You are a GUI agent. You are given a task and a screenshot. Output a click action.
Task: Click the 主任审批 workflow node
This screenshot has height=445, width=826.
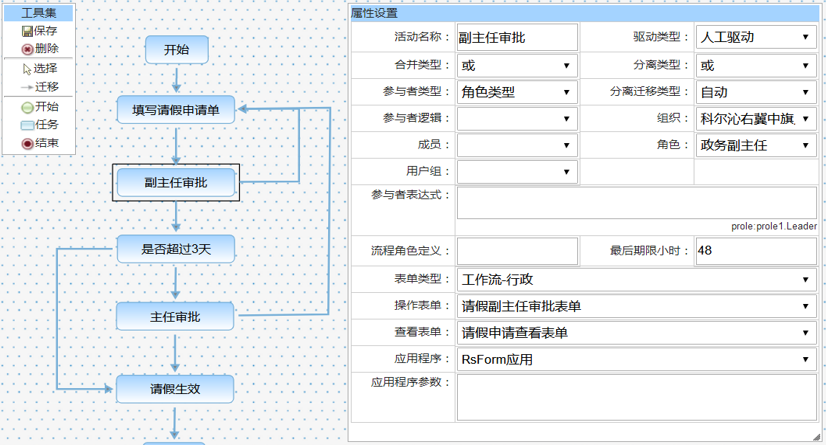click(x=176, y=317)
